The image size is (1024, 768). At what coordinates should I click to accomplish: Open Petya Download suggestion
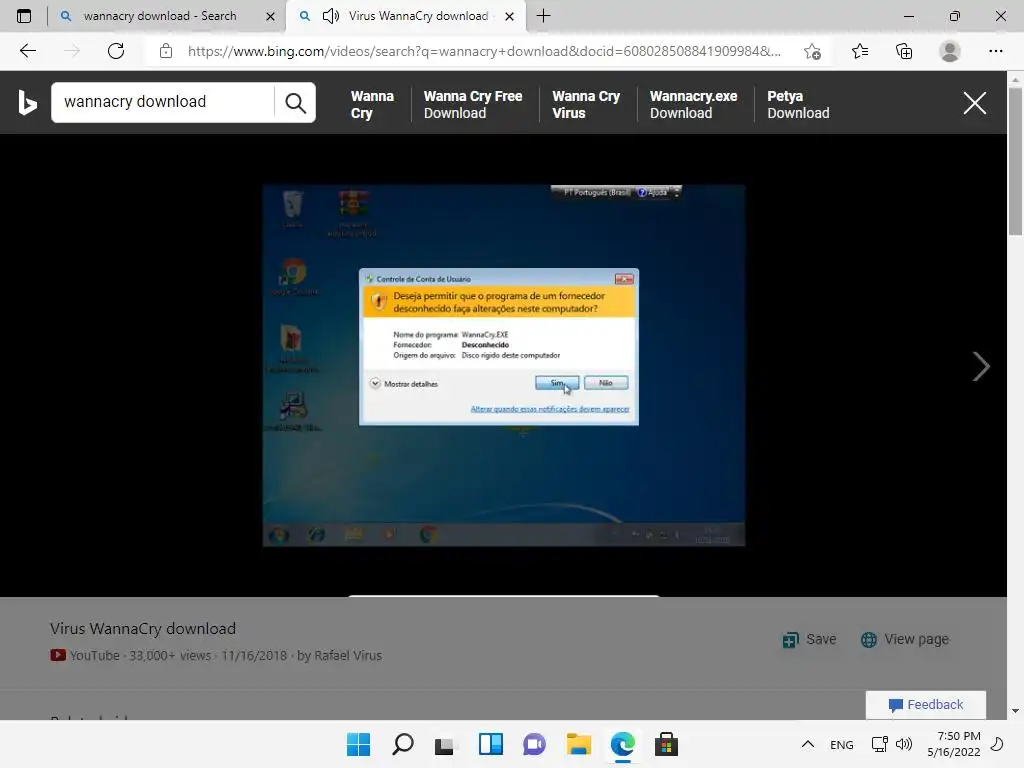pyautogui.click(x=798, y=104)
